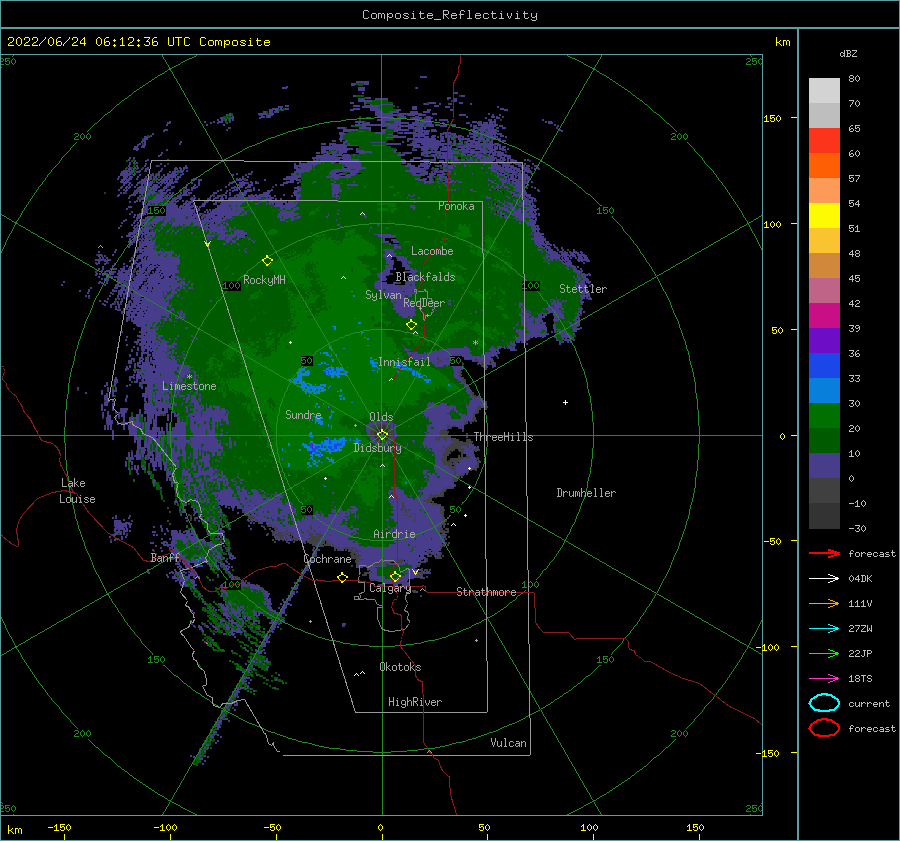Click the red forecast arrow in legend
The image size is (900, 841).
(824, 553)
